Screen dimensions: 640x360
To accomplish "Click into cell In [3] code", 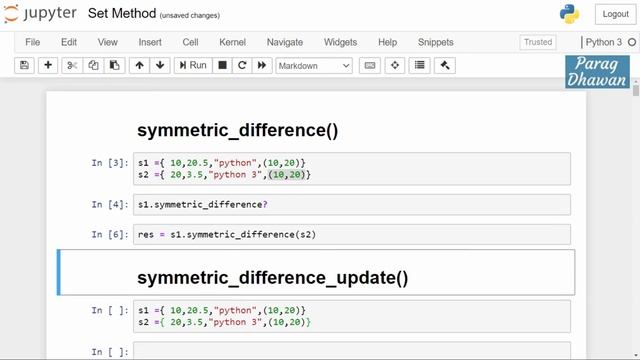I will [352, 169].
